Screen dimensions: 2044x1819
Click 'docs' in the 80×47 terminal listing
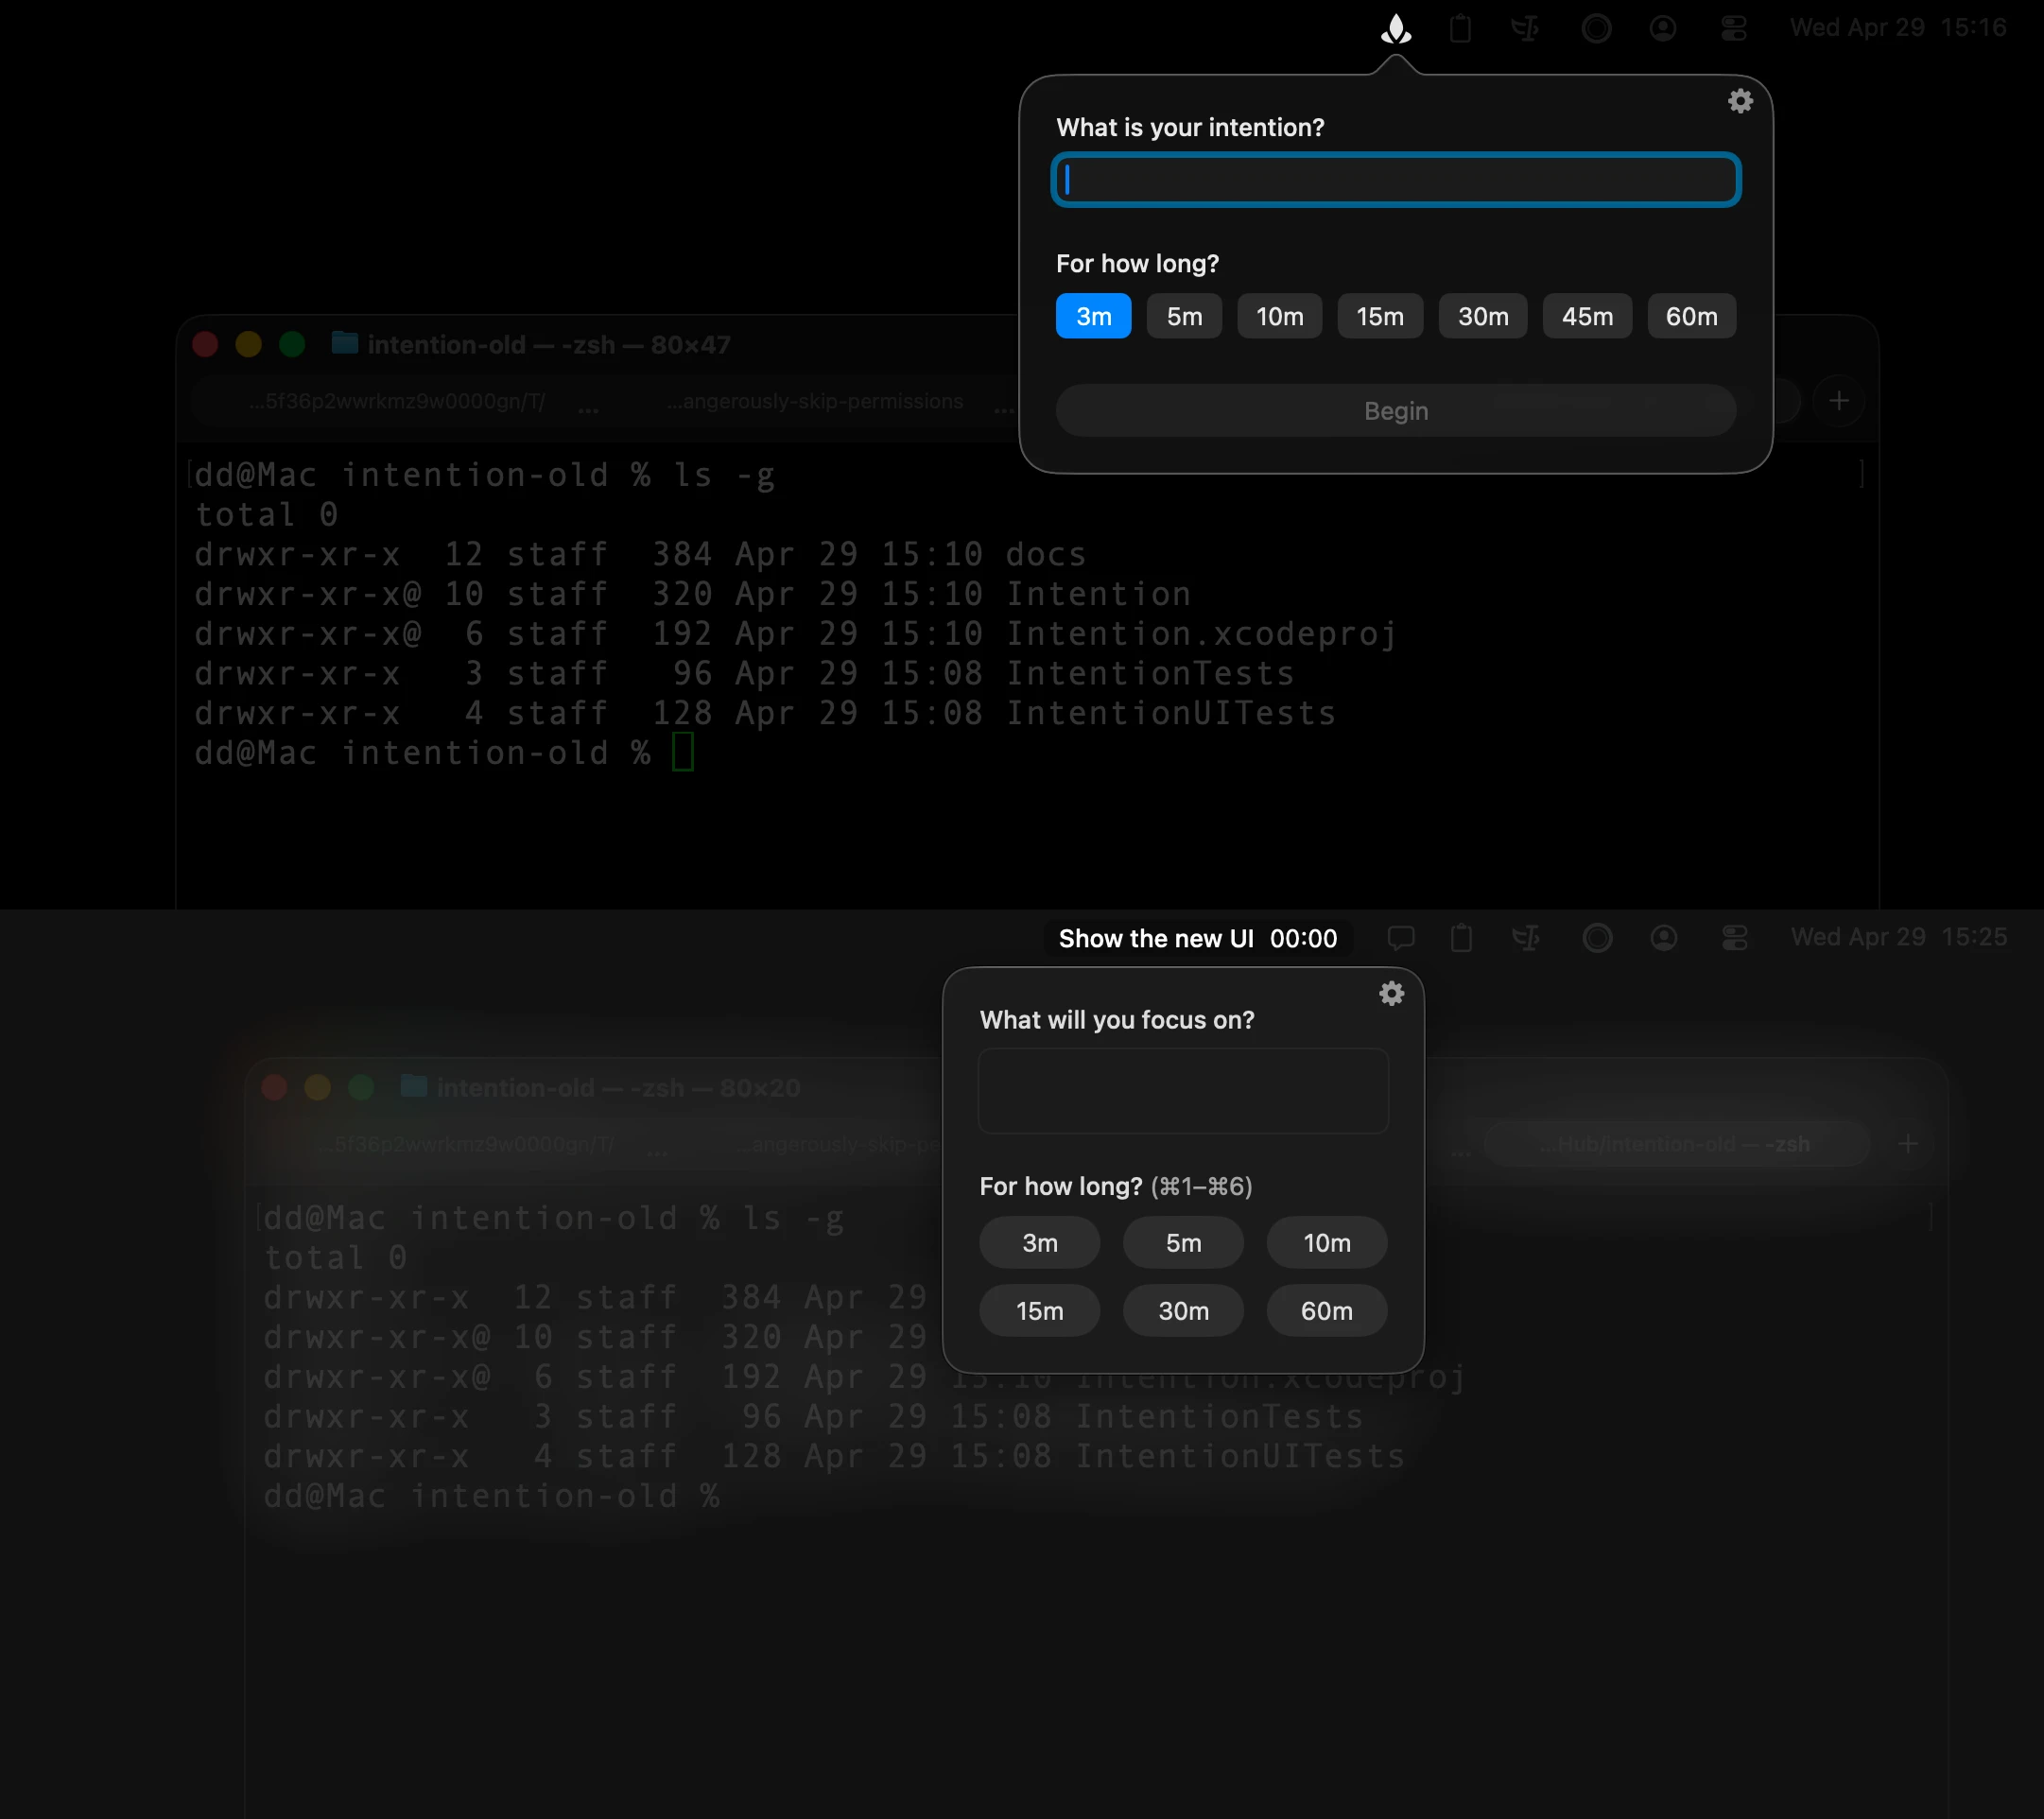click(x=1045, y=554)
